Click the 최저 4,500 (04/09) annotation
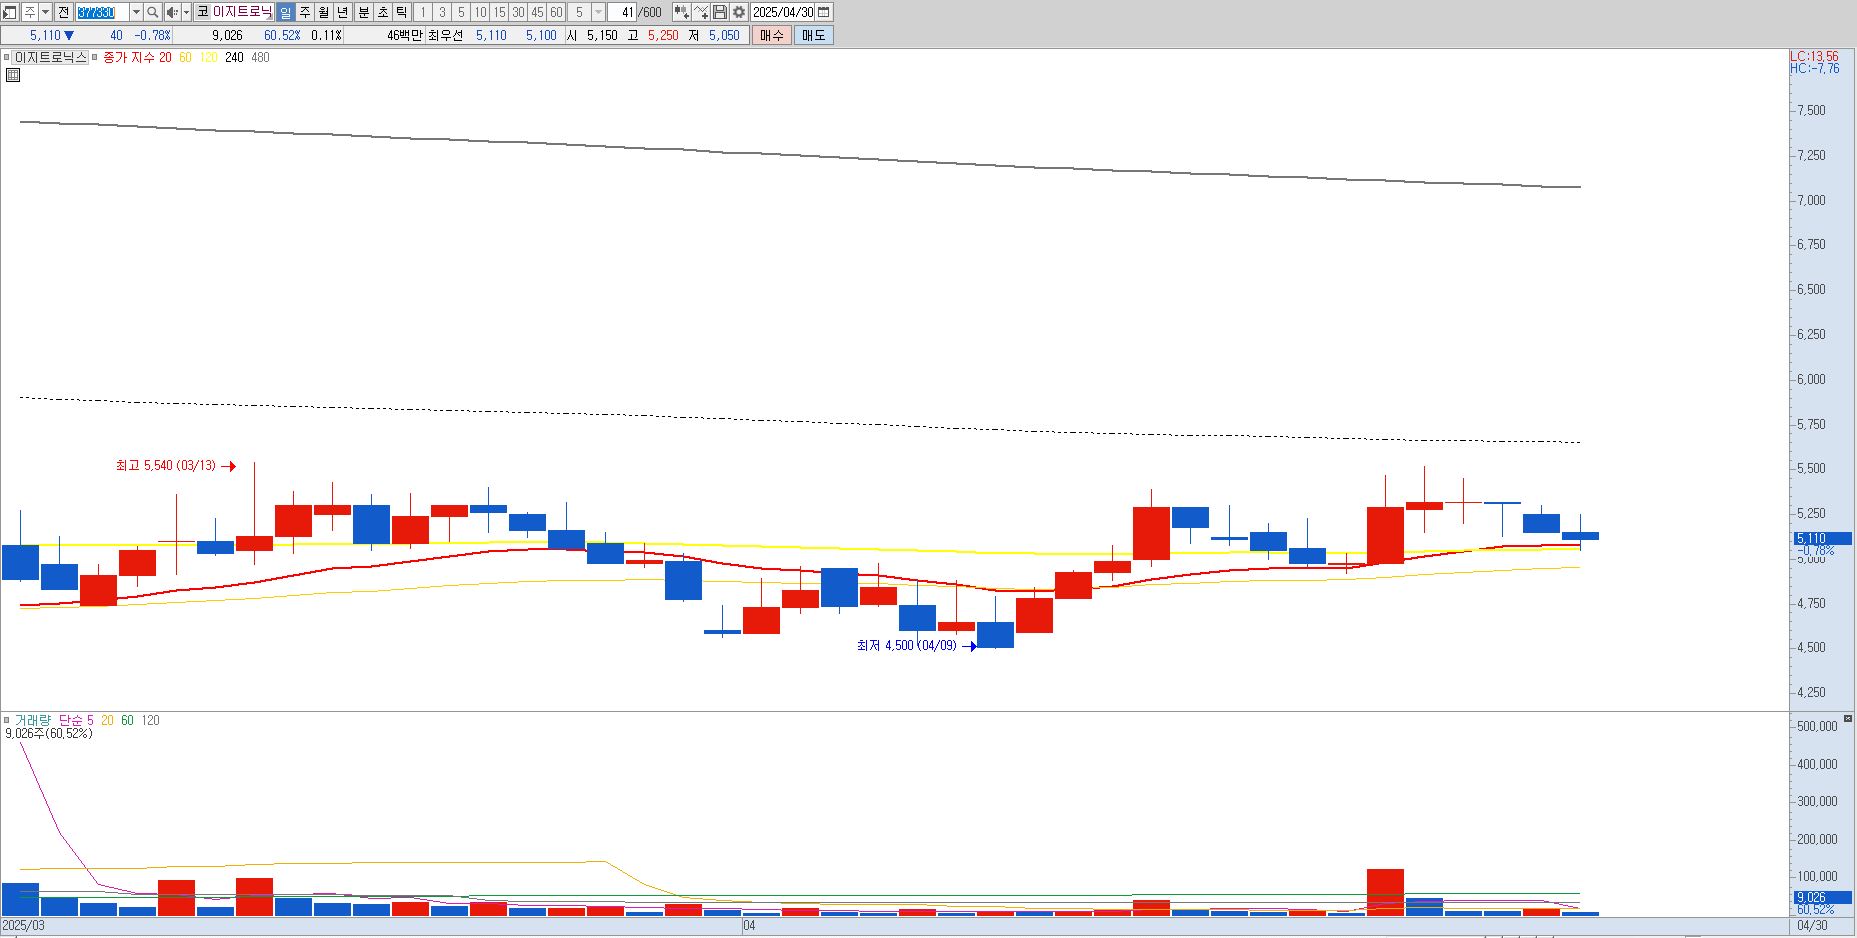 [906, 646]
